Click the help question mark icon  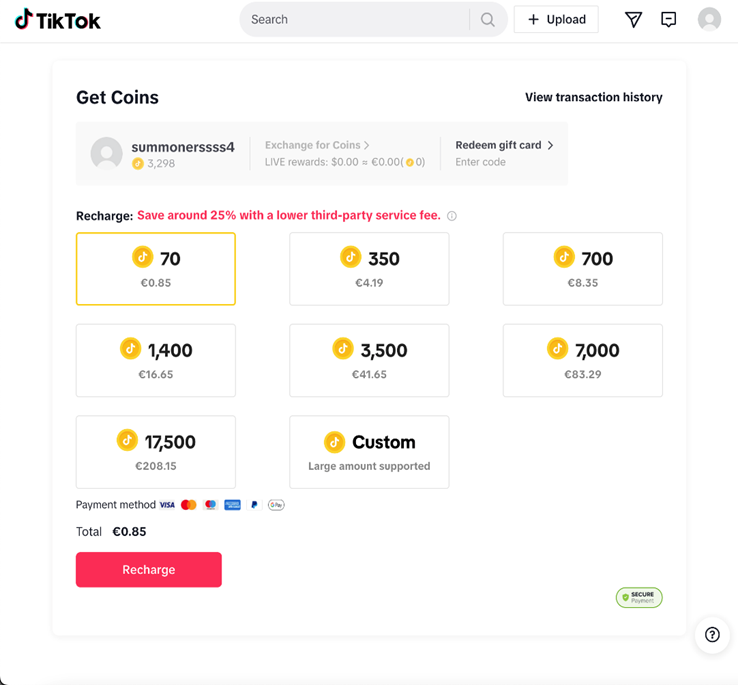click(712, 635)
